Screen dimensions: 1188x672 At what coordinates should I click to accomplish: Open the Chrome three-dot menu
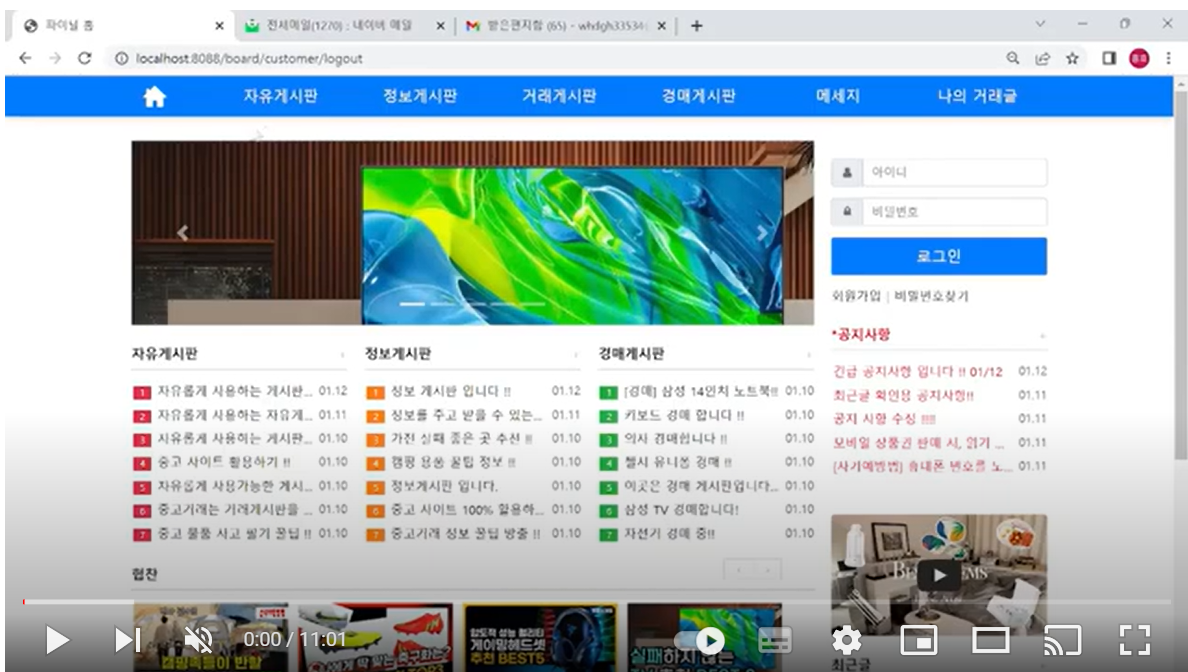(1168, 58)
